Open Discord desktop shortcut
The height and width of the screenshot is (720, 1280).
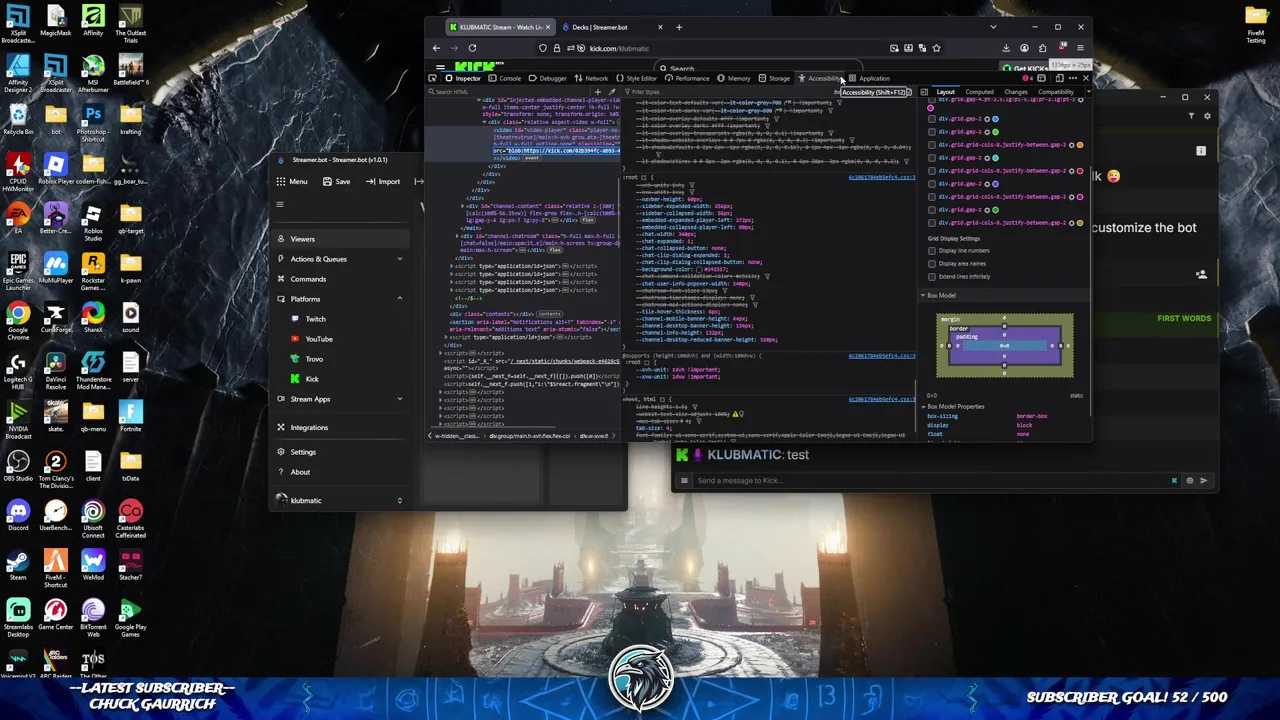18,516
